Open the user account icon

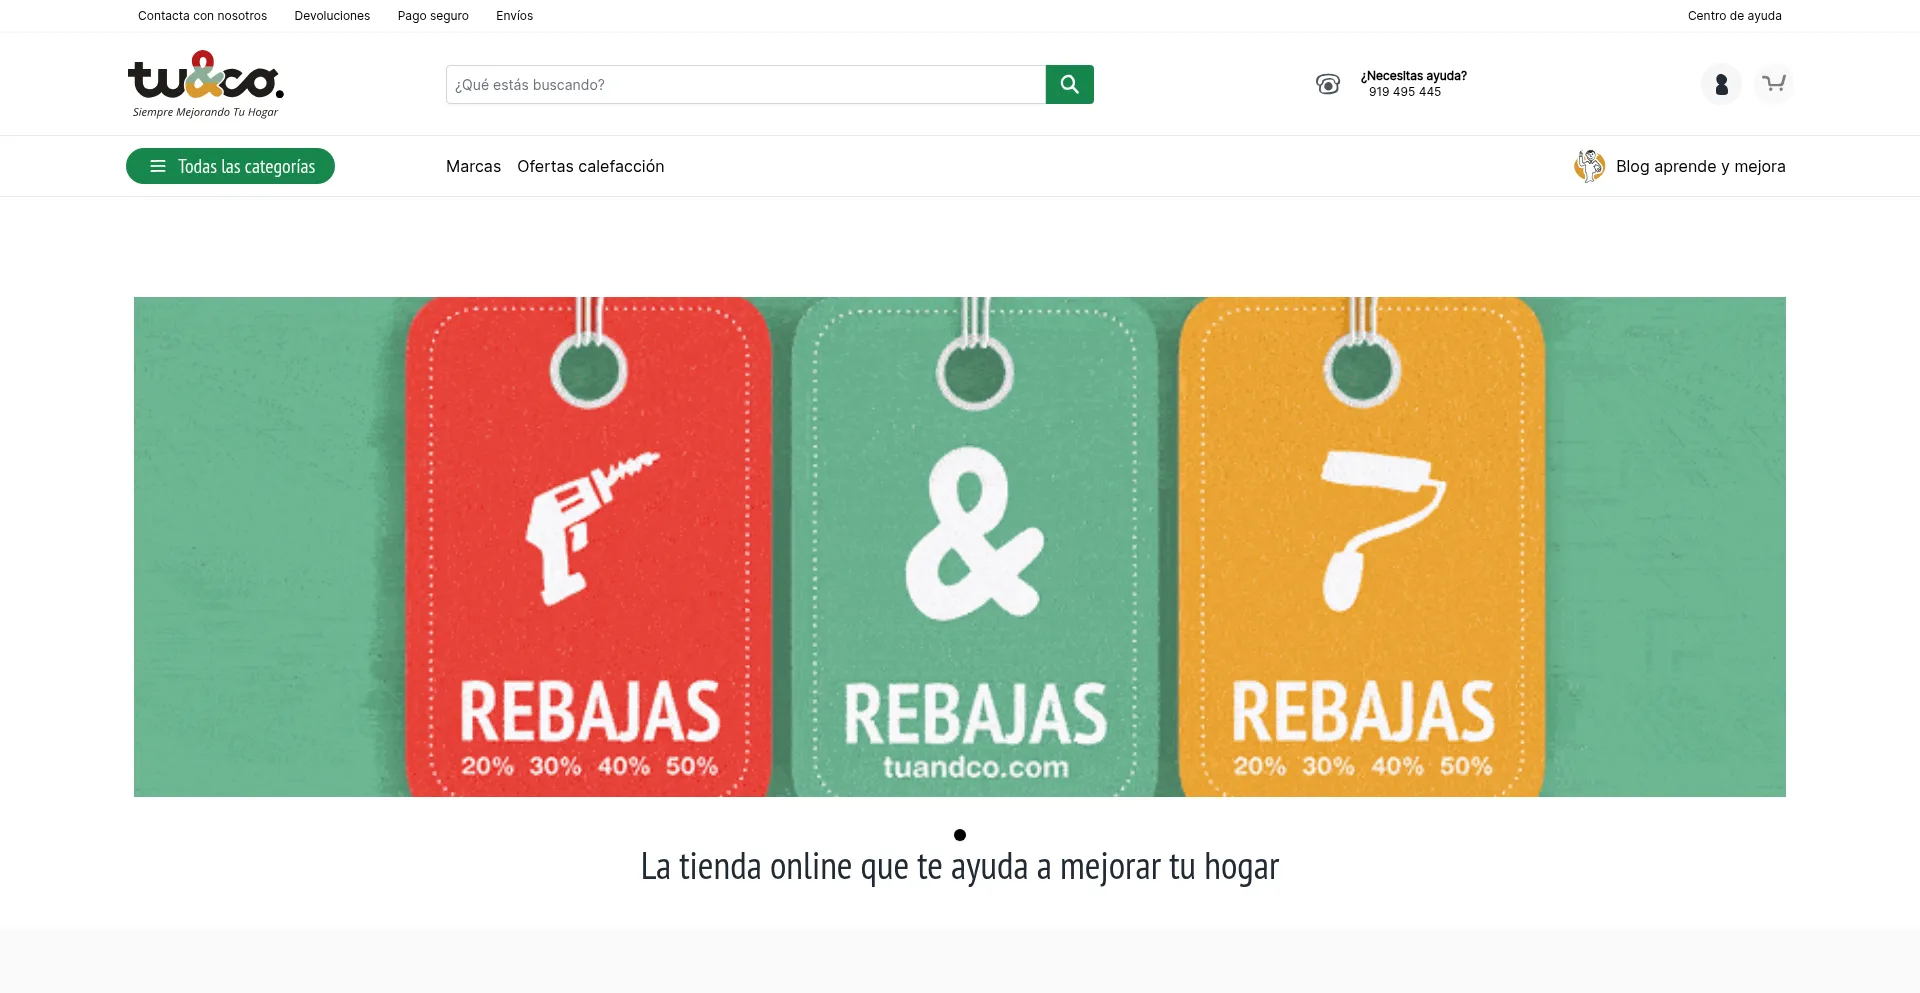pyautogui.click(x=1721, y=84)
